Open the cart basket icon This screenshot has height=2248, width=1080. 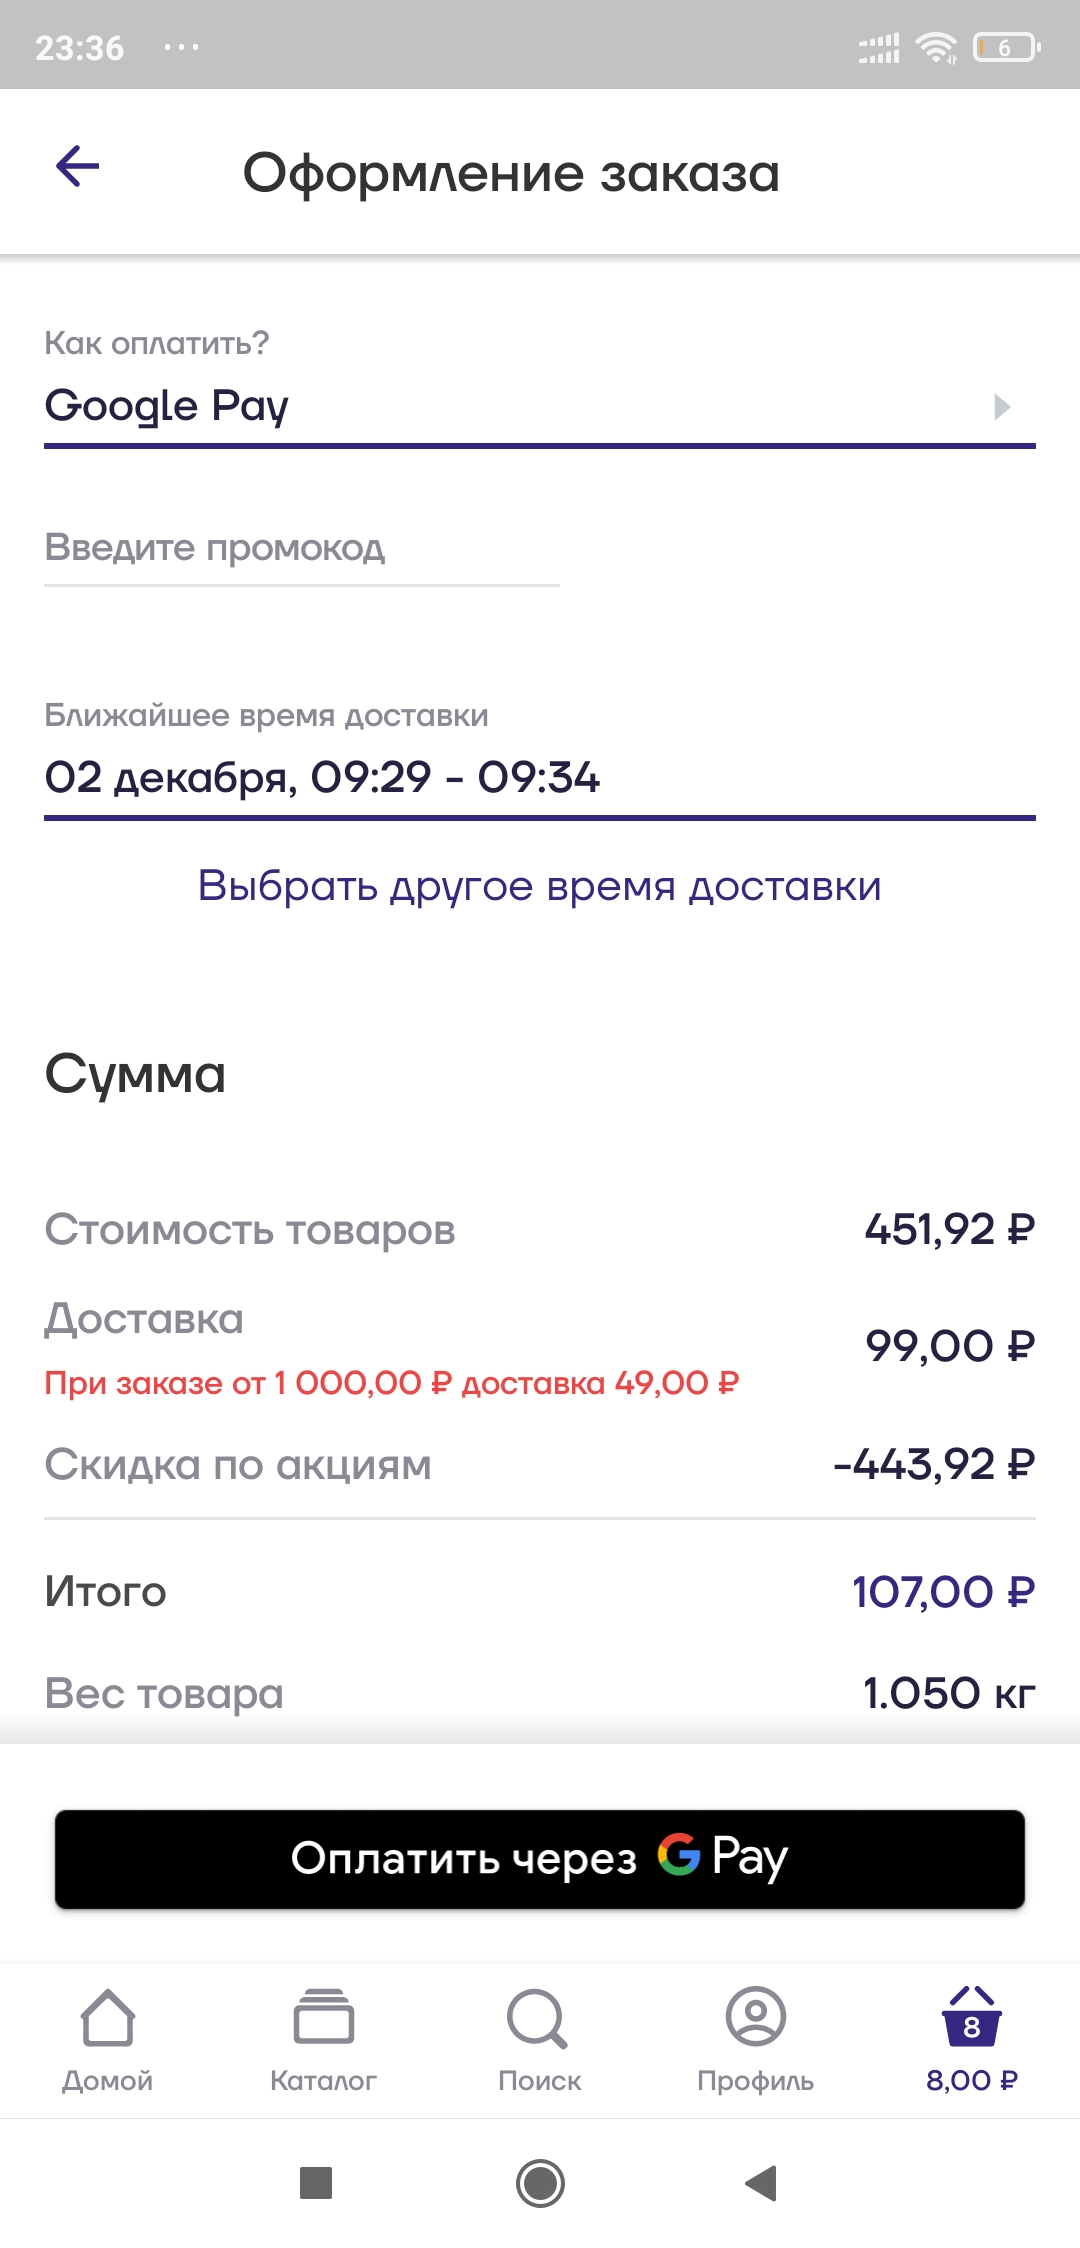pos(972,2016)
